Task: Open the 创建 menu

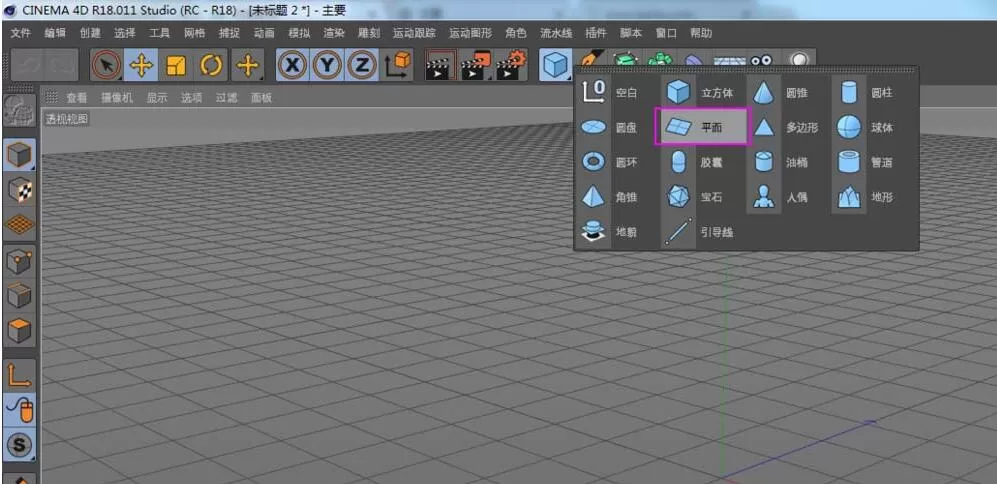Action: tap(90, 33)
